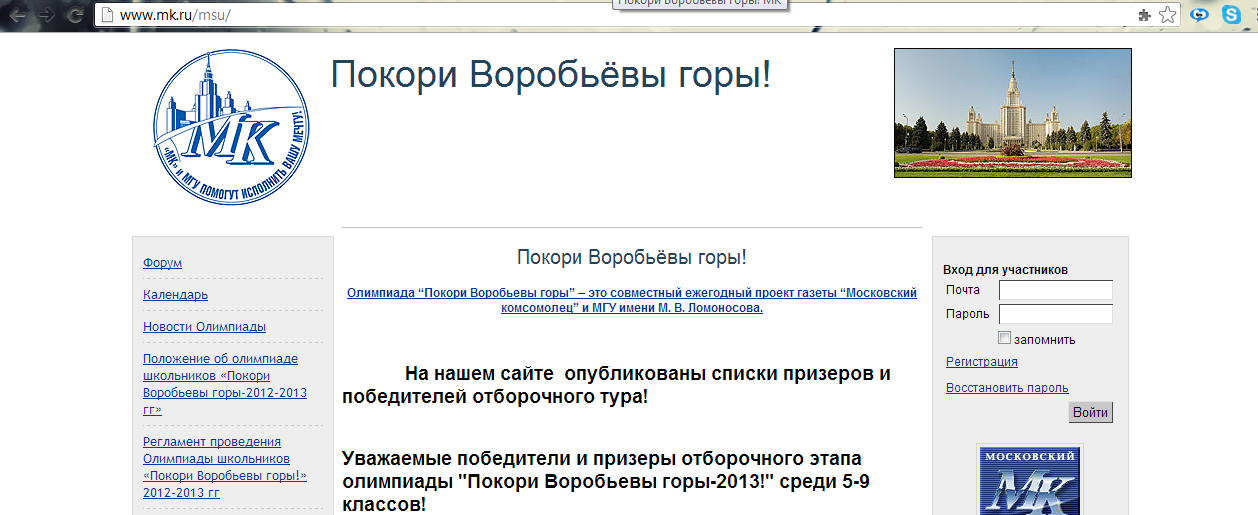Screen dimensions: 1258x515
Task: Go back using the browser back arrow
Action: (16, 15)
